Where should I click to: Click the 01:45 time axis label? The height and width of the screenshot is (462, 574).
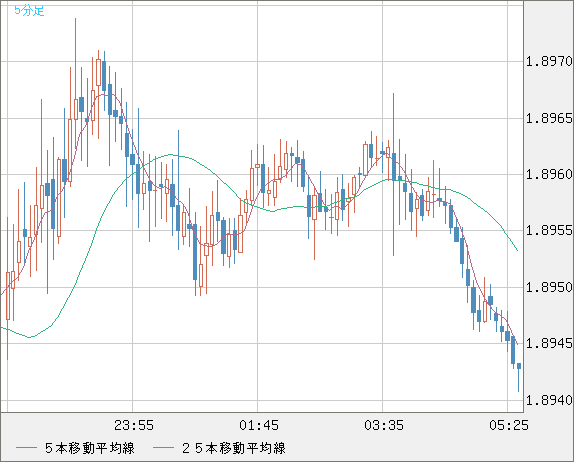[259, 425]
